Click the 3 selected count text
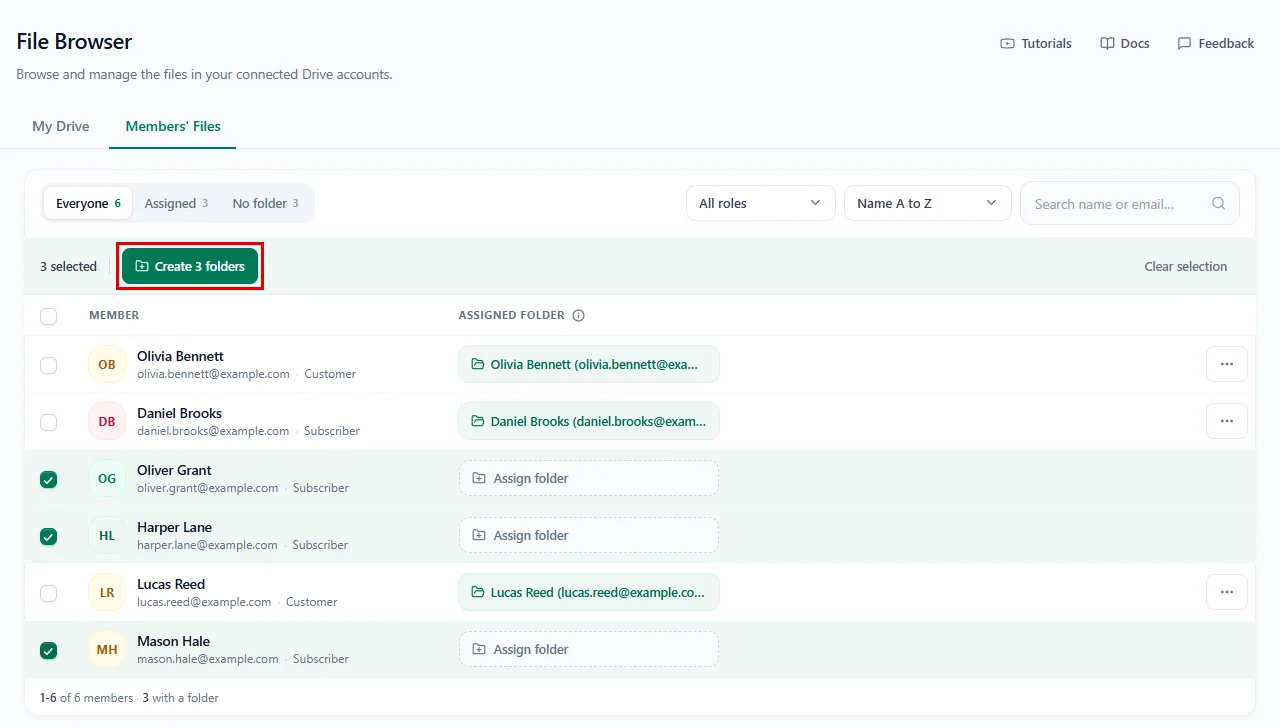Viewport: 1280px width, 728px height. pyautogui.click(x=68, y=266)
